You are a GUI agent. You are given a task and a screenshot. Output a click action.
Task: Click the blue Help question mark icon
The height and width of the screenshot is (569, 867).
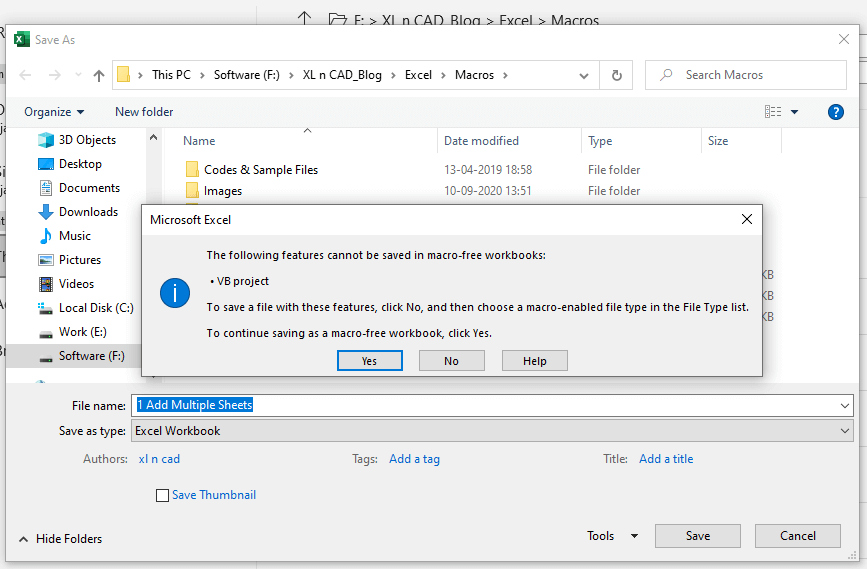835,112
